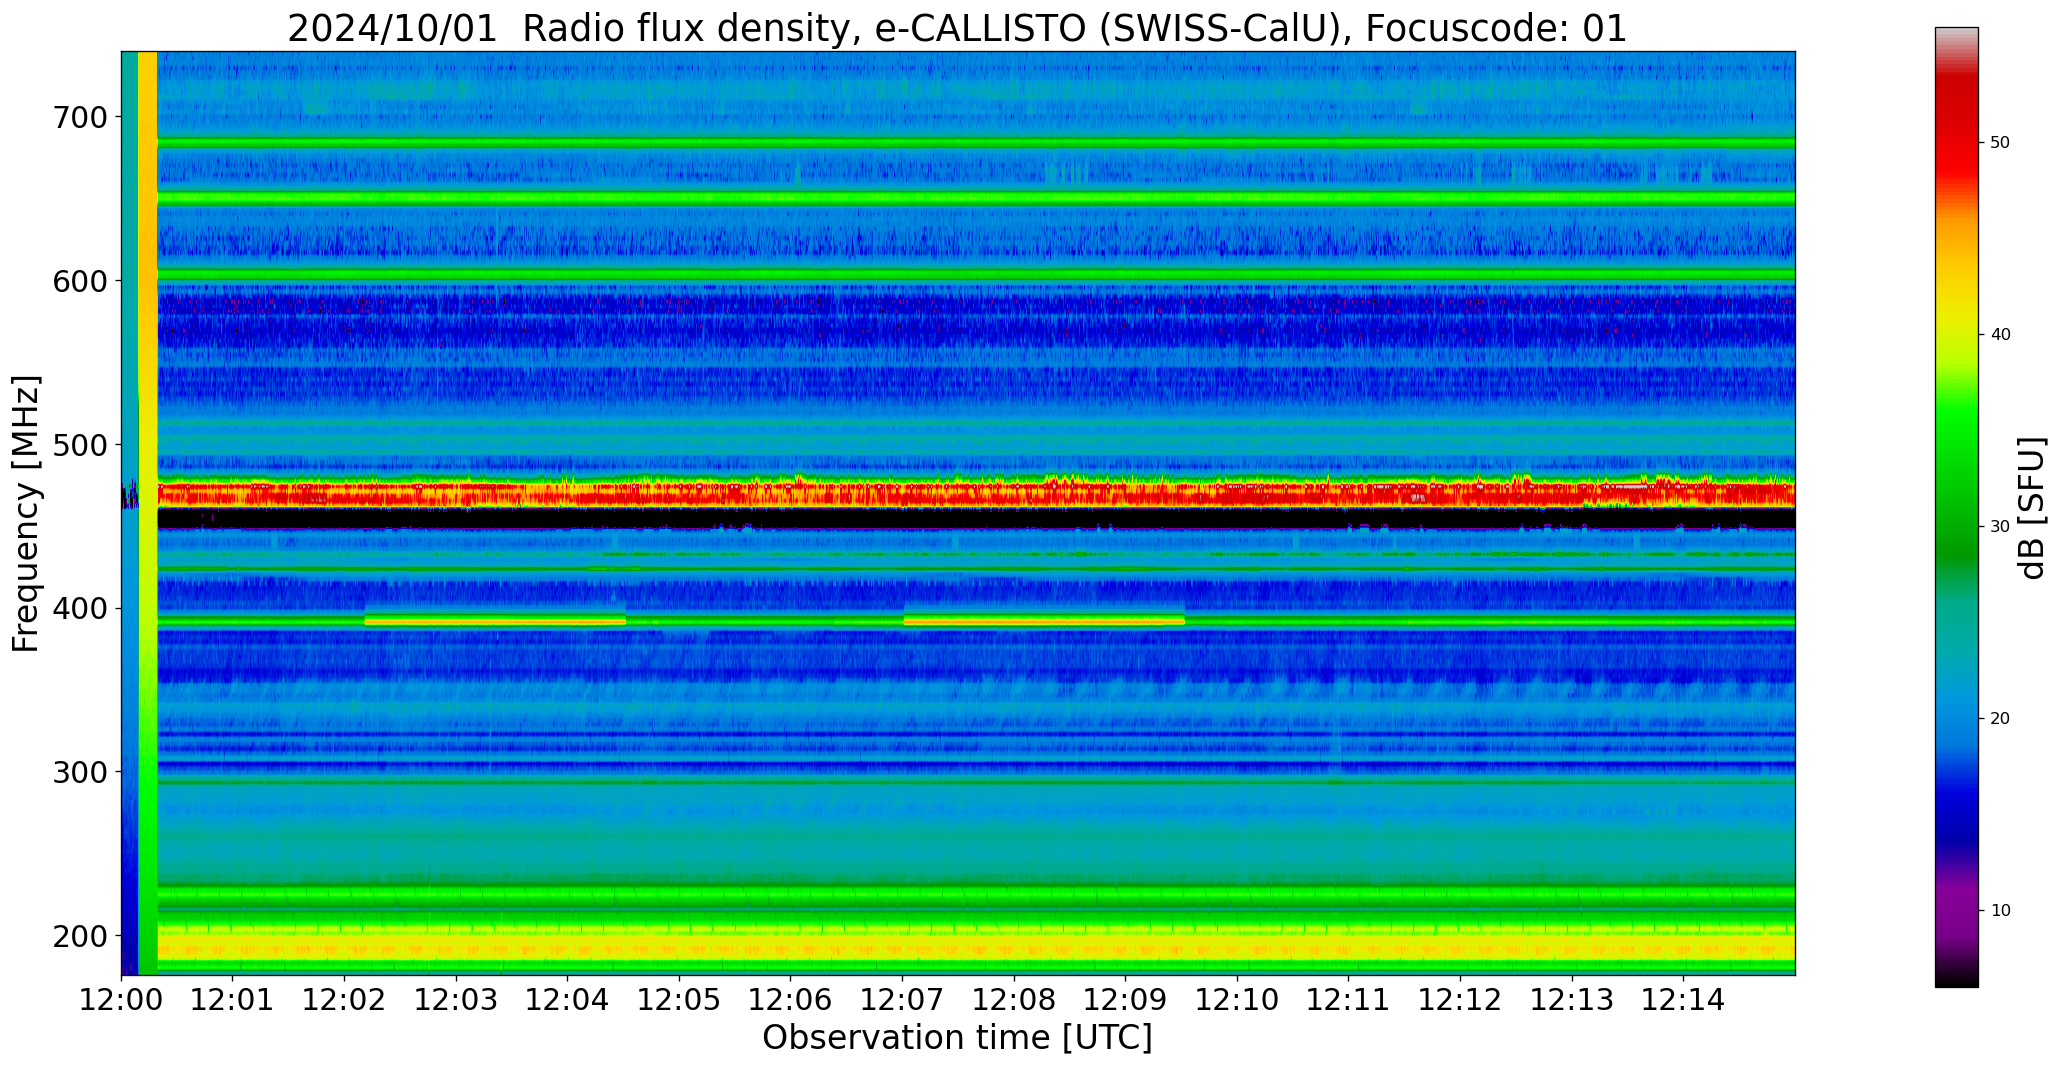Click the 'Observation time [UTC]' x-axis label

pyautogui.click(x=957, y=1038)
